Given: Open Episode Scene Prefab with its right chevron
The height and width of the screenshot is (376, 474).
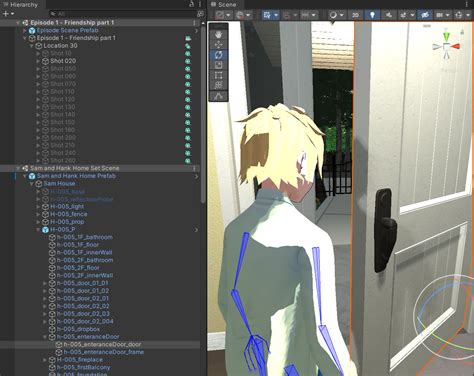Looking at the screenshot, I should 196,30.
